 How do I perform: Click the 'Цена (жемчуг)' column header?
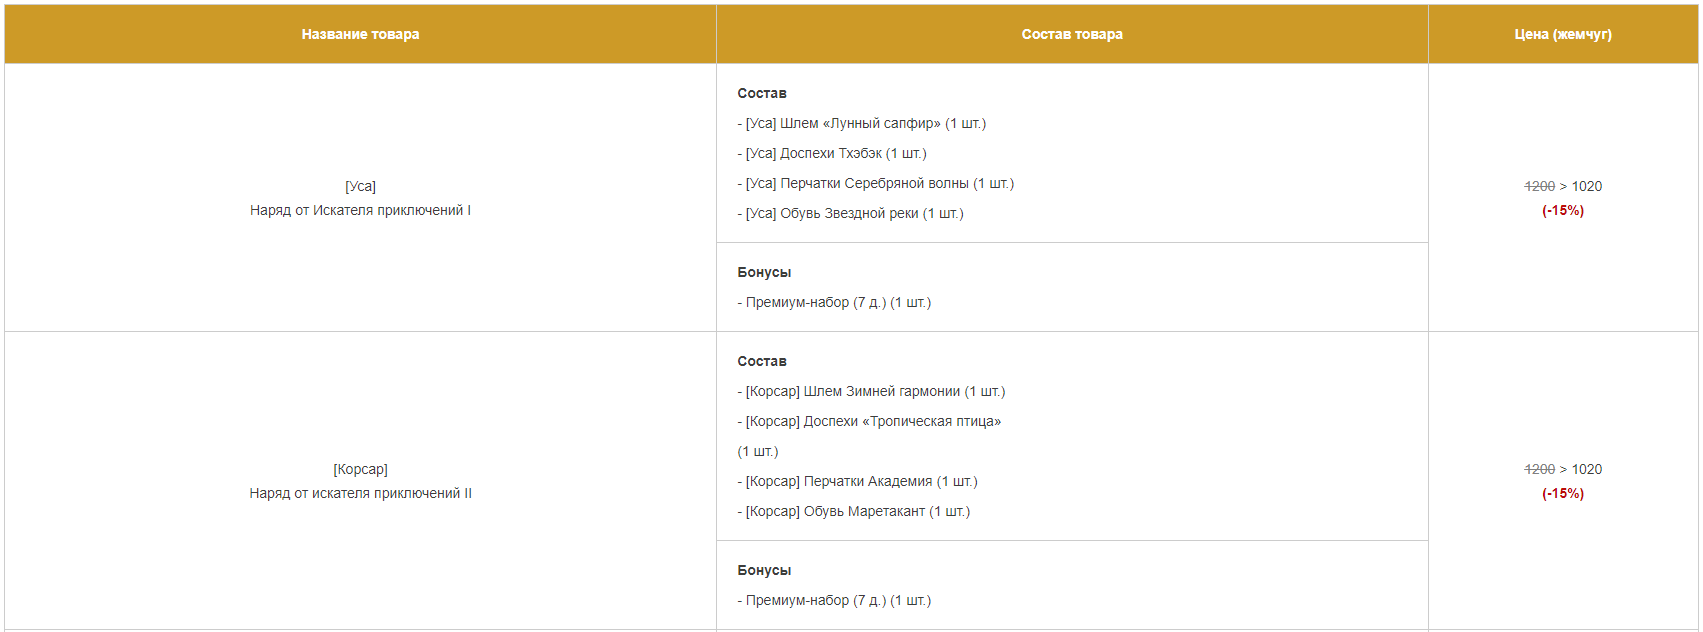tap(1562, 34)
